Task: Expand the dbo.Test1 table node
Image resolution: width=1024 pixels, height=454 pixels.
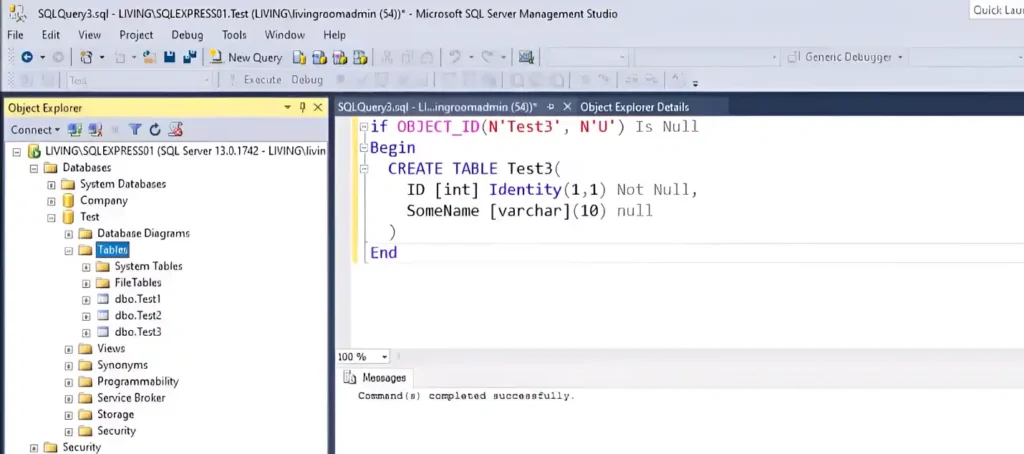Action: (x=86, y=300)
